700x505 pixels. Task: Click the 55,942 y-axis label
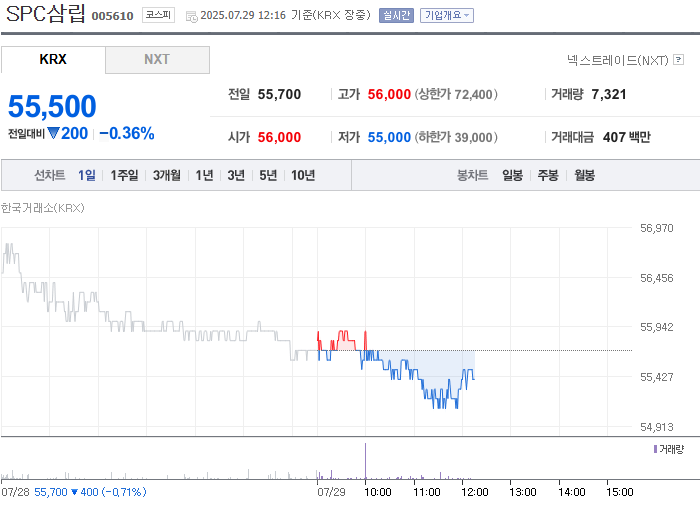[657, 327]
